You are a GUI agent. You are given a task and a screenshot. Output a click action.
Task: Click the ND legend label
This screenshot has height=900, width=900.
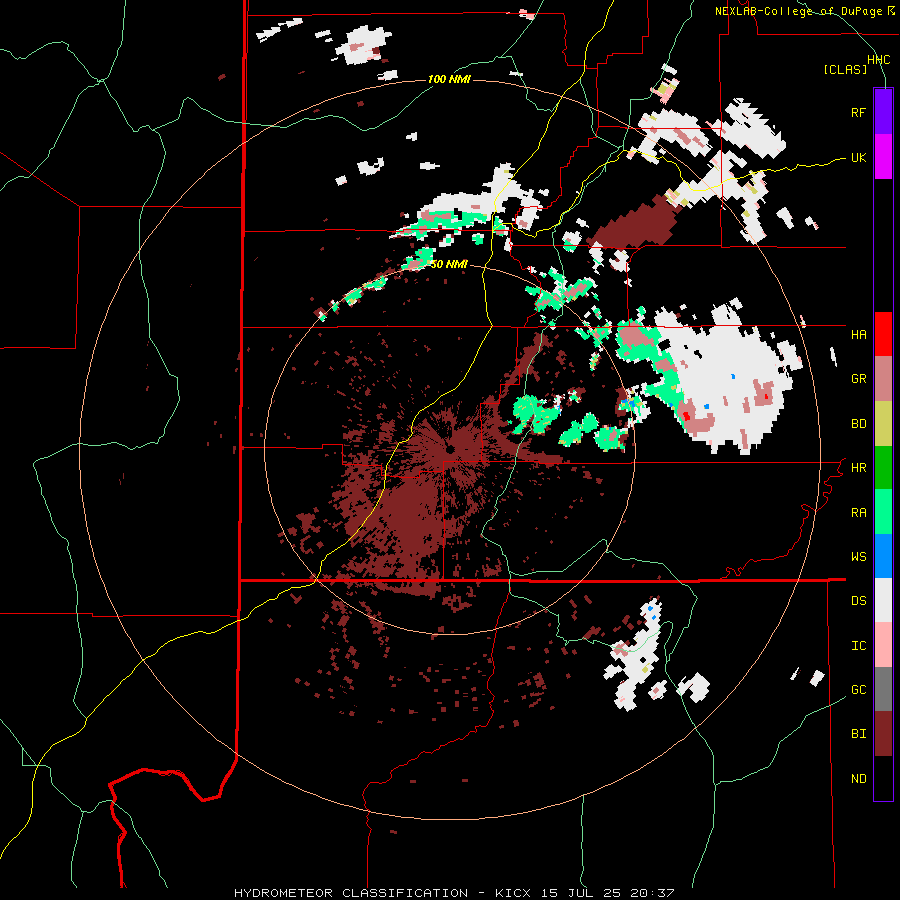click(x=858, y=779)
